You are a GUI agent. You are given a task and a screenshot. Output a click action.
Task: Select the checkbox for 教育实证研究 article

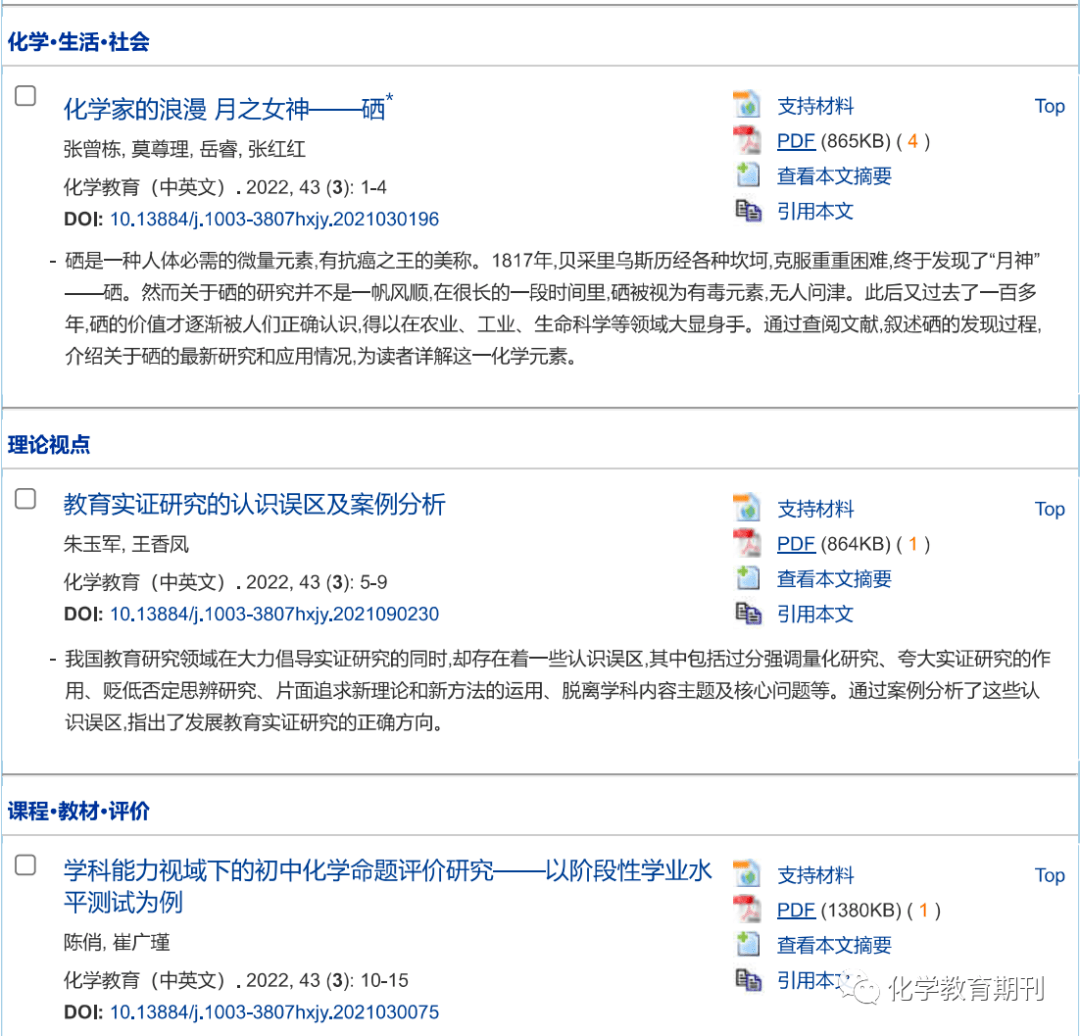tap(25, 498)
